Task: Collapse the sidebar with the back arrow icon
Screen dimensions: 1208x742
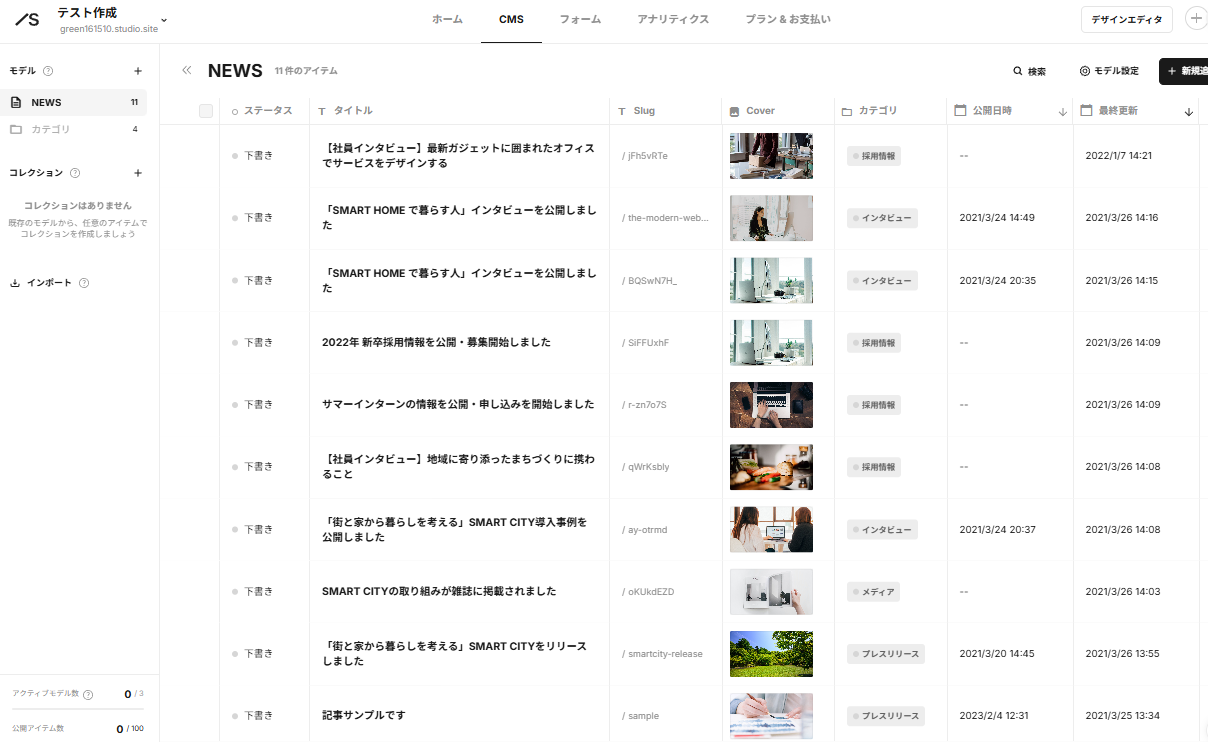Action: 186,70
